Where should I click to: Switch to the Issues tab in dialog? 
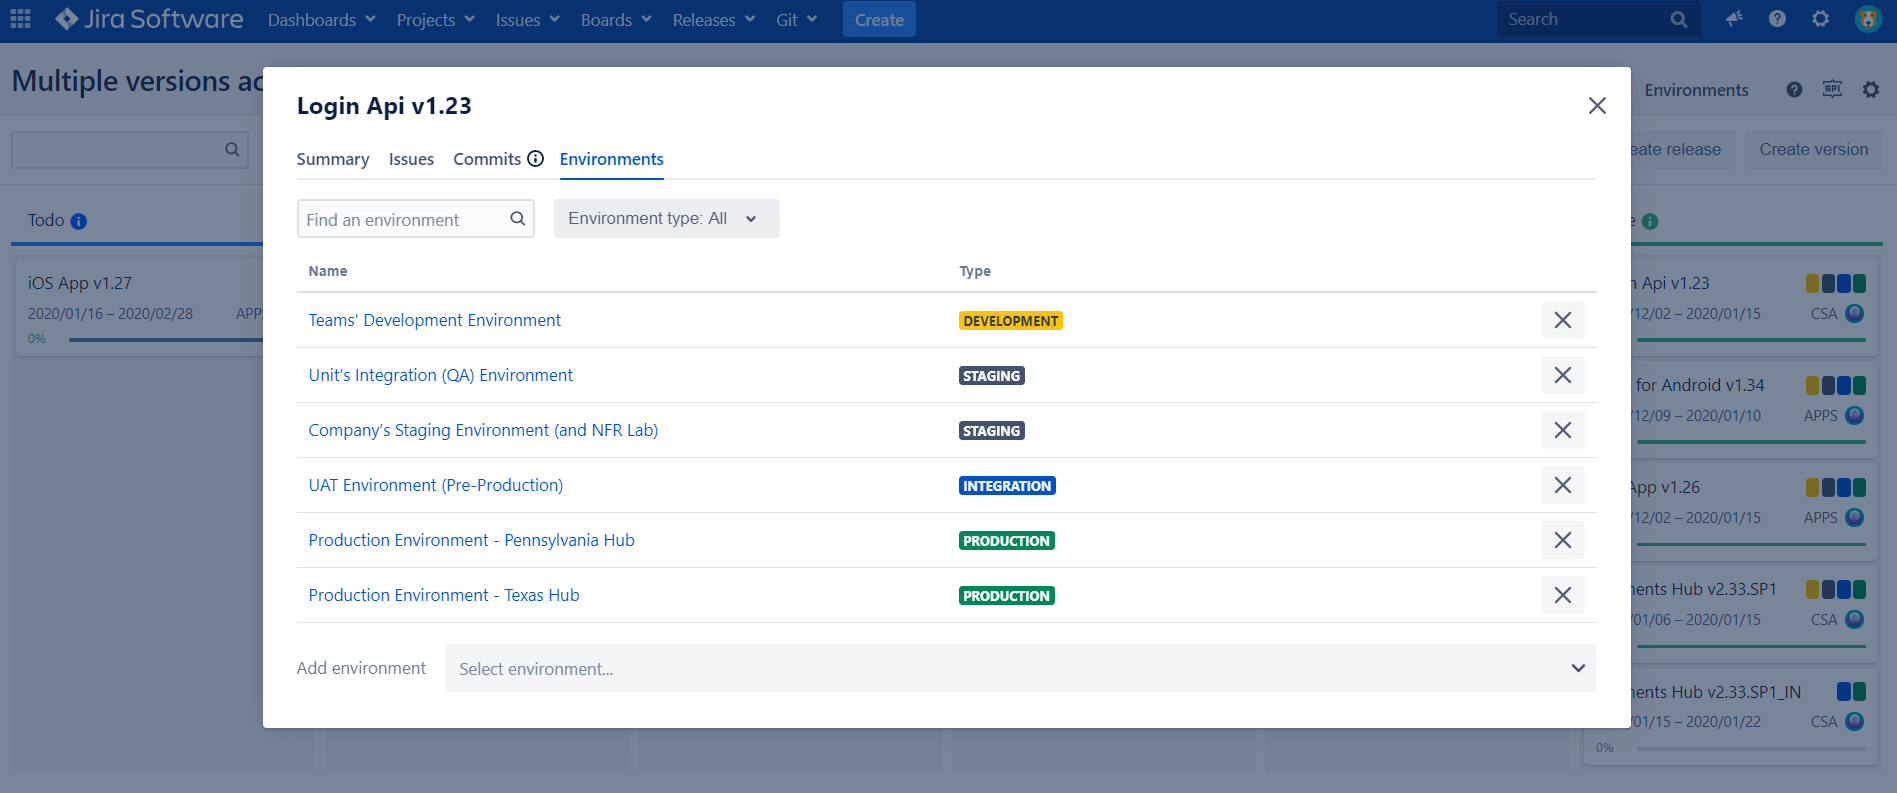pos(411,159)
